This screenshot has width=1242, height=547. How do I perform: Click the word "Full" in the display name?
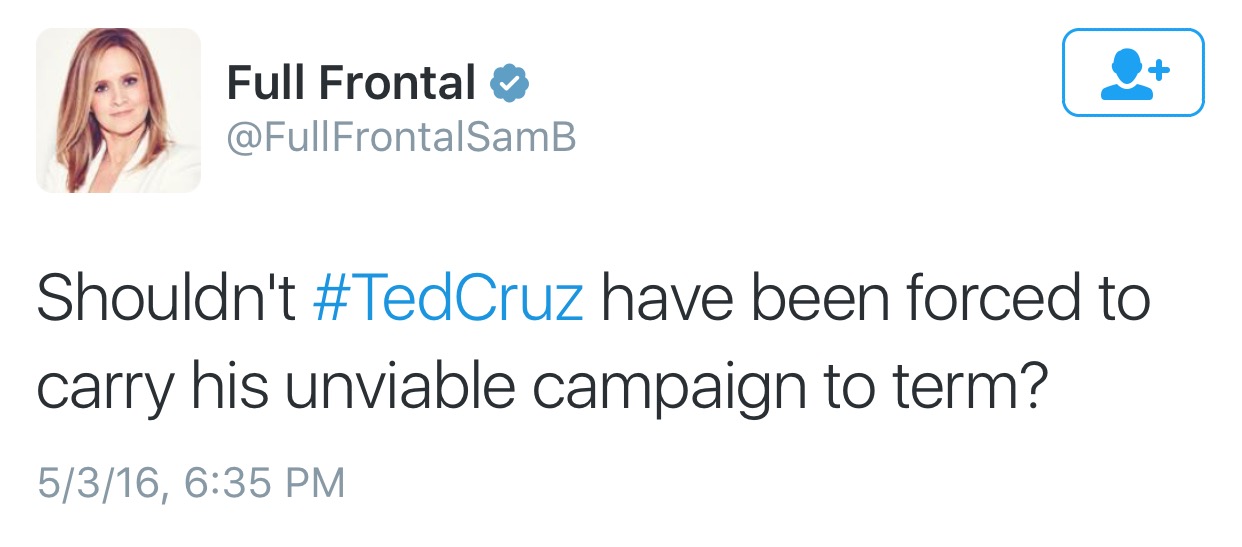pos(263,83)
